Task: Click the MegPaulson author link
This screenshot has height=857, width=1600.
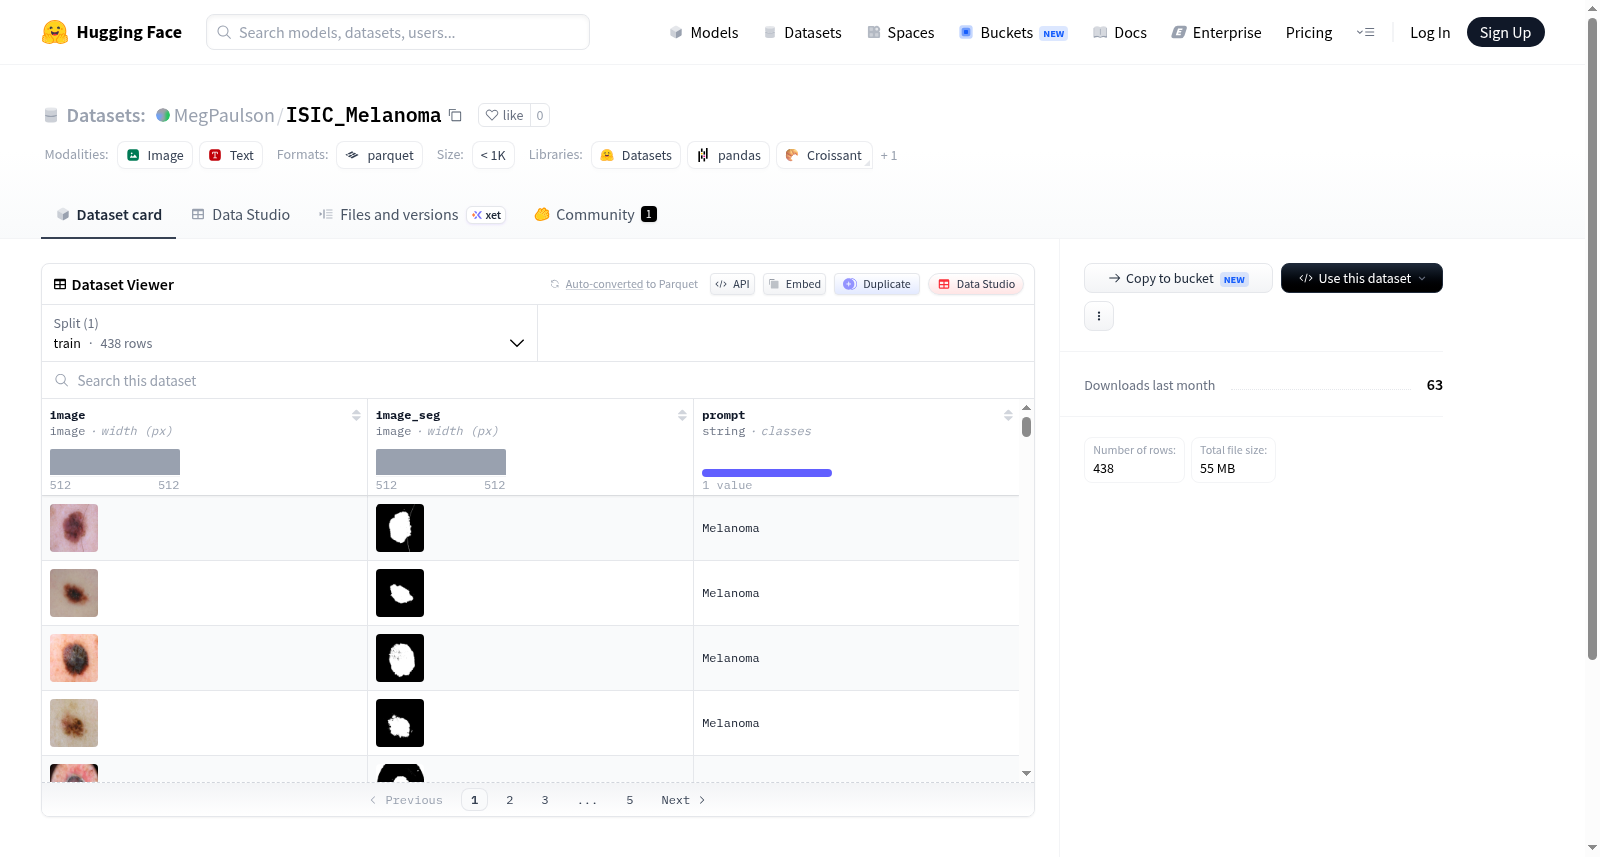Action: coord(224,115)
